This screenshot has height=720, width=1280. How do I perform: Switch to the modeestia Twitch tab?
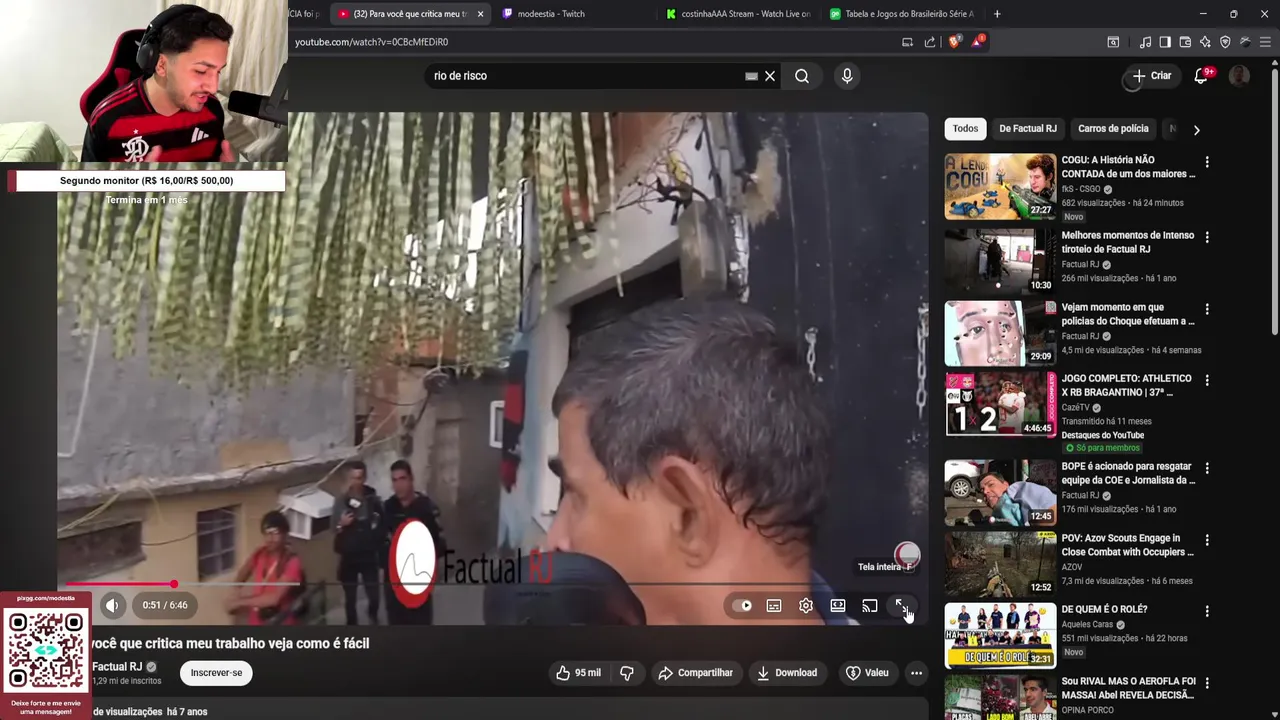pyautogui.click(x=551, y=14)
